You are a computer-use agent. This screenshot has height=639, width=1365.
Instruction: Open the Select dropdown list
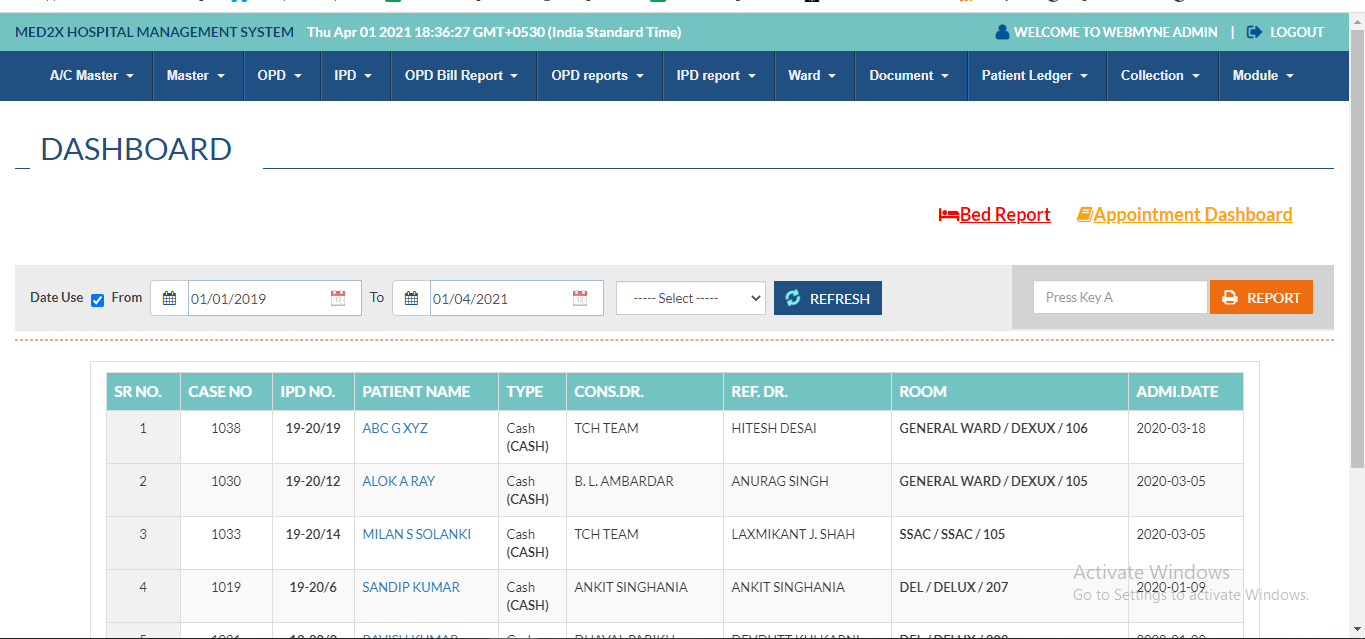(691, 298)
